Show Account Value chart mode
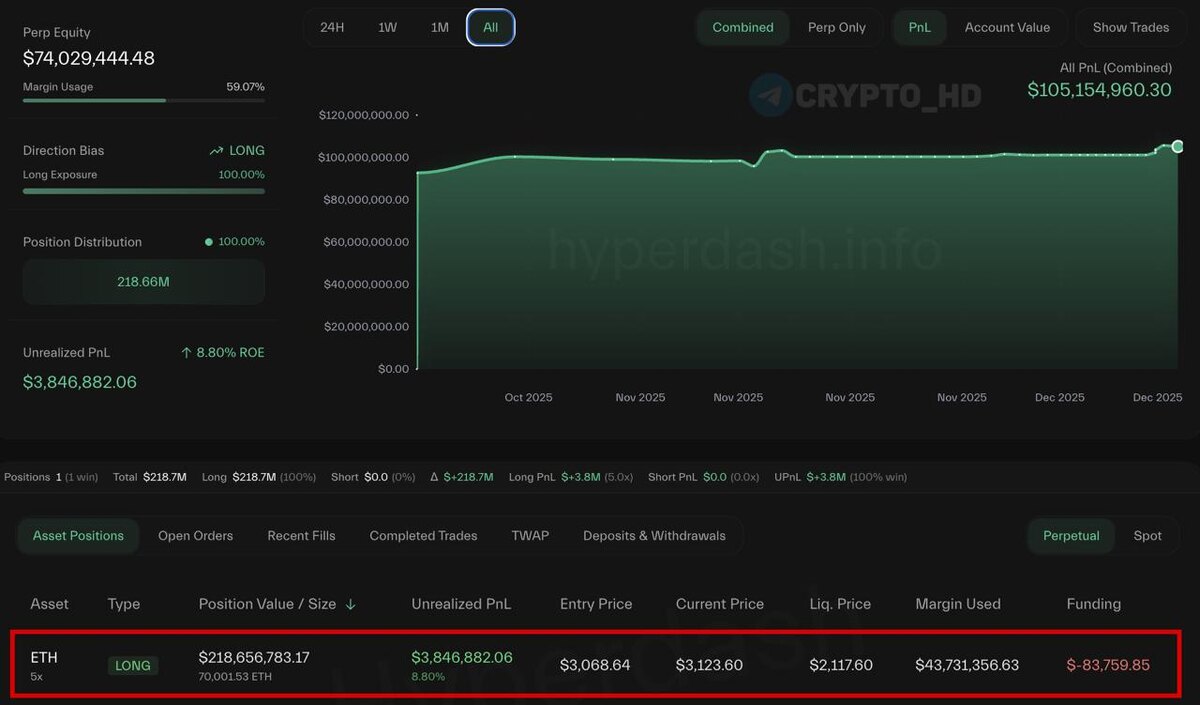The width and height of the screenshot is (1200, 705). click(x=1007, y=28)
